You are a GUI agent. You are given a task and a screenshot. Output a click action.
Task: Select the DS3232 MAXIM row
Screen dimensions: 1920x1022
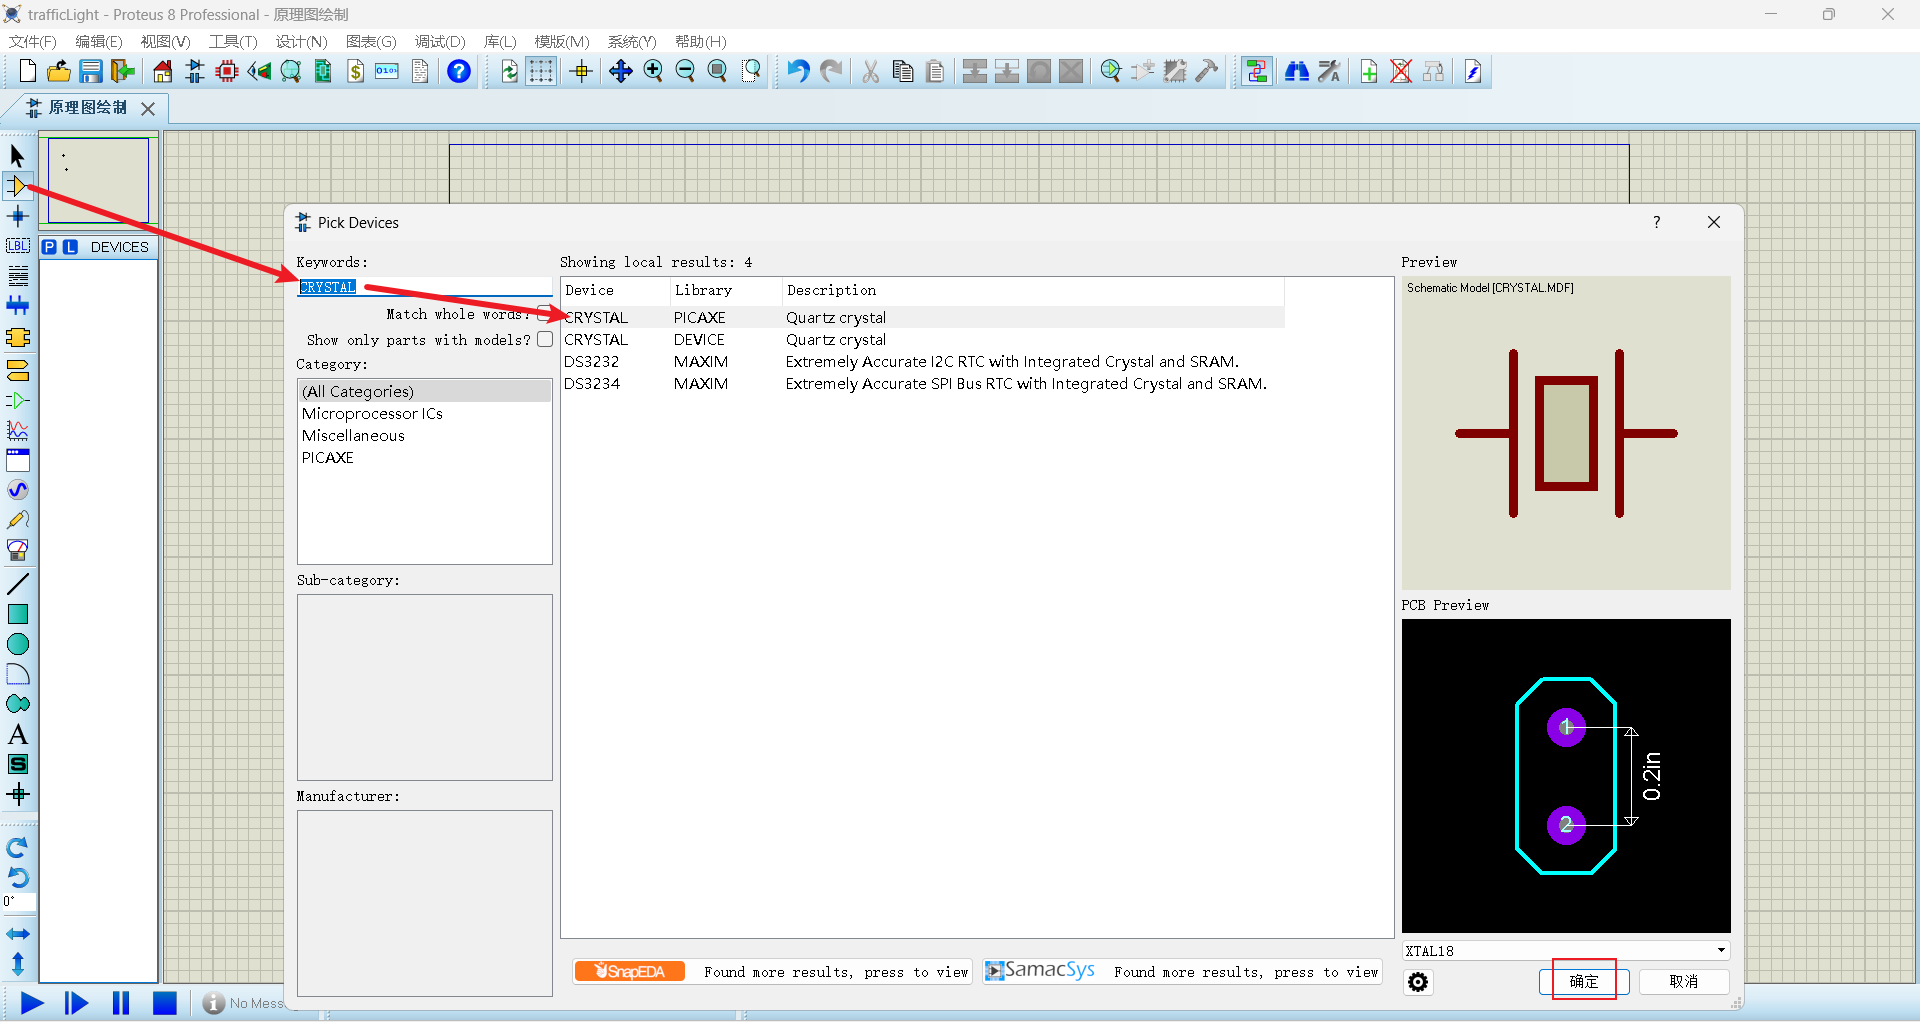923,361
